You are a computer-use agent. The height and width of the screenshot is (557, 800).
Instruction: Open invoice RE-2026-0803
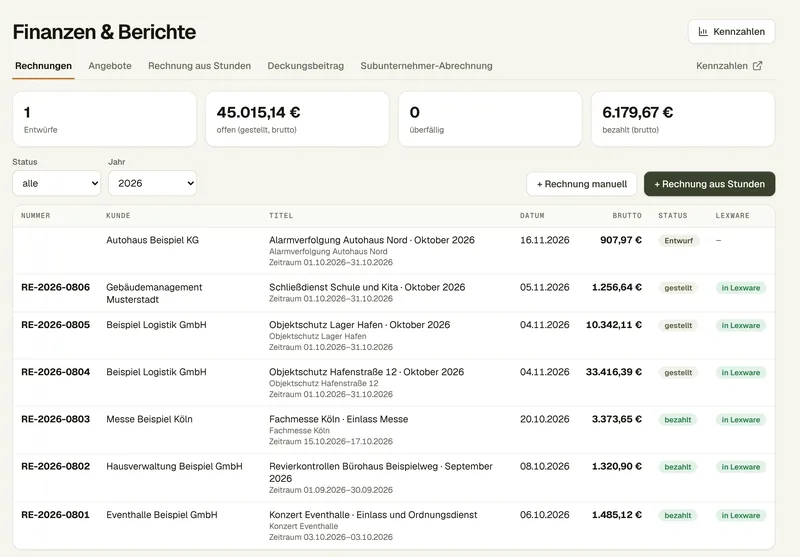[56, 419]
